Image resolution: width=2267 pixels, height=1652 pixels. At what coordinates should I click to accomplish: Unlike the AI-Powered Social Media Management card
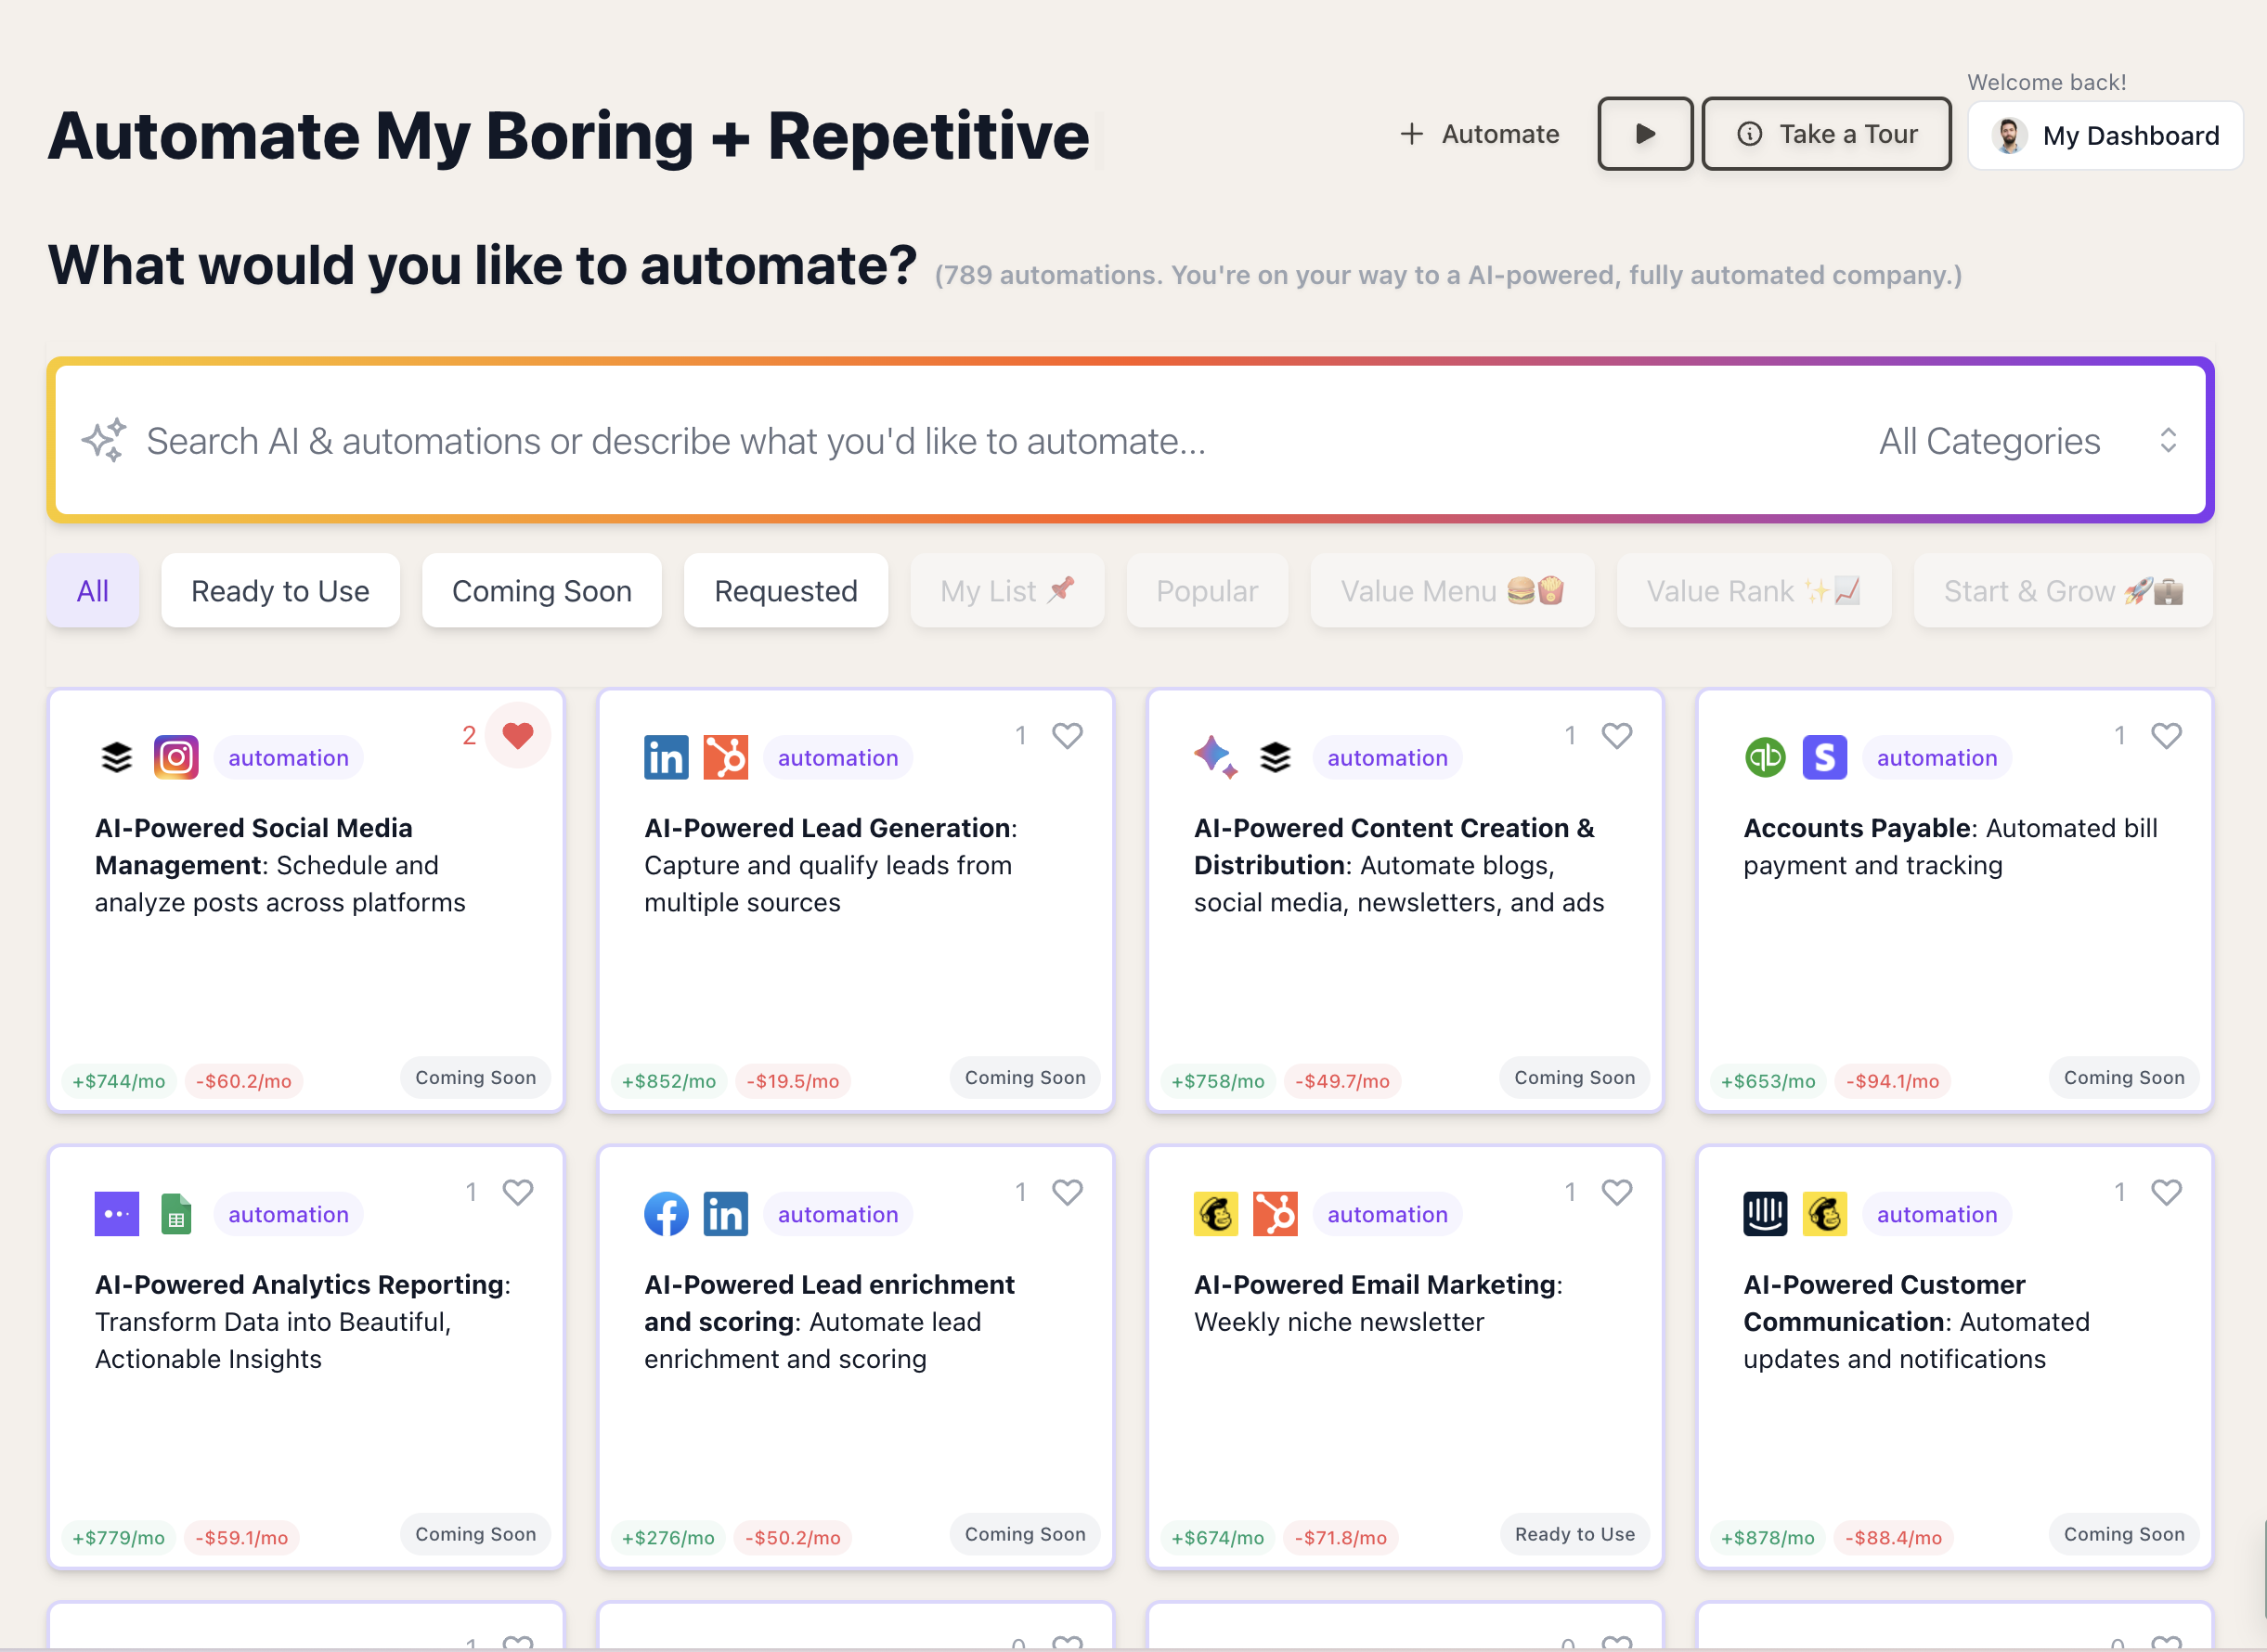point(518,736)
